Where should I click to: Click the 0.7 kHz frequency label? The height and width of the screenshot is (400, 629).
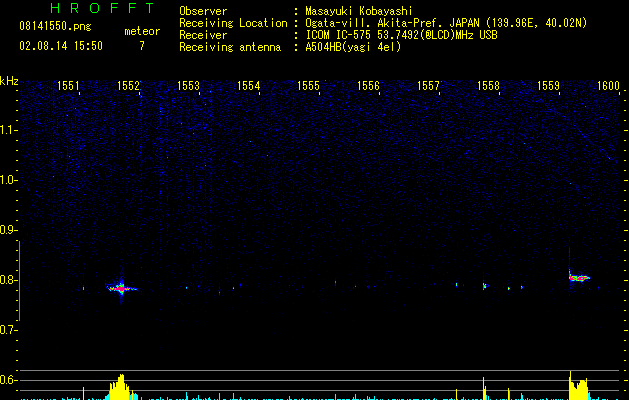9,330
